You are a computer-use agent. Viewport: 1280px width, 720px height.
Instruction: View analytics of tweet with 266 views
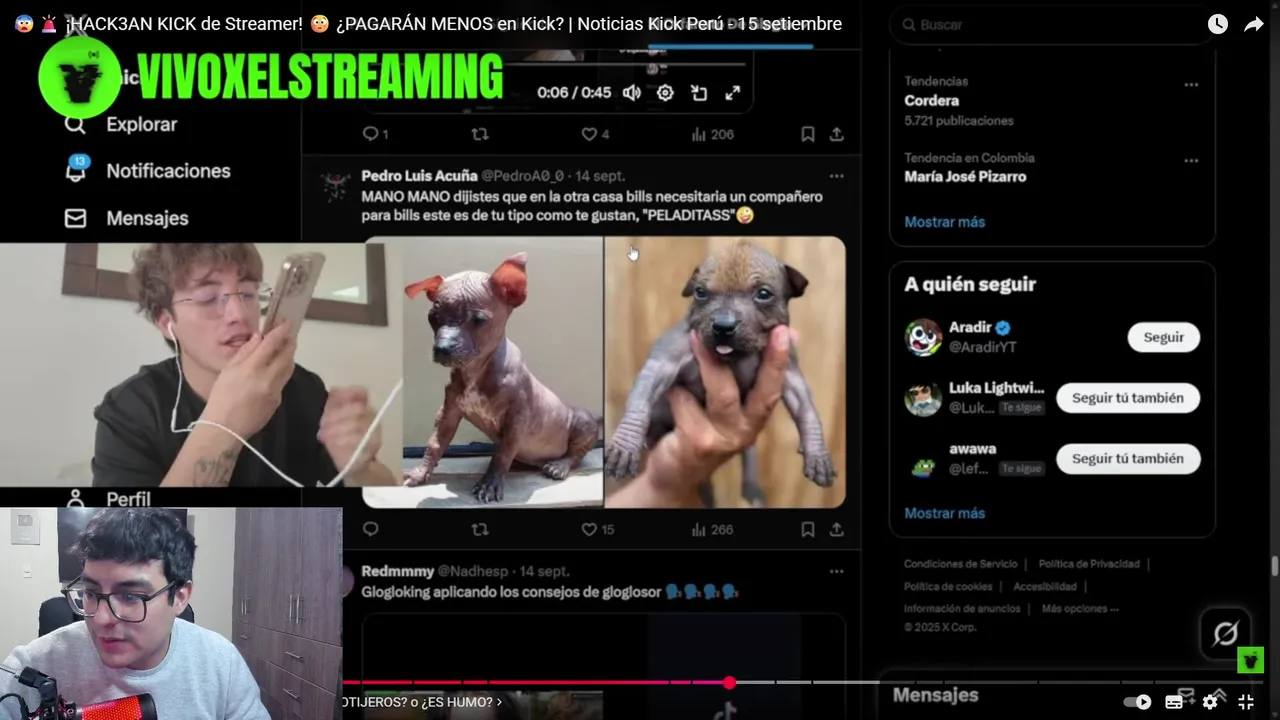[x=712, y=529]
